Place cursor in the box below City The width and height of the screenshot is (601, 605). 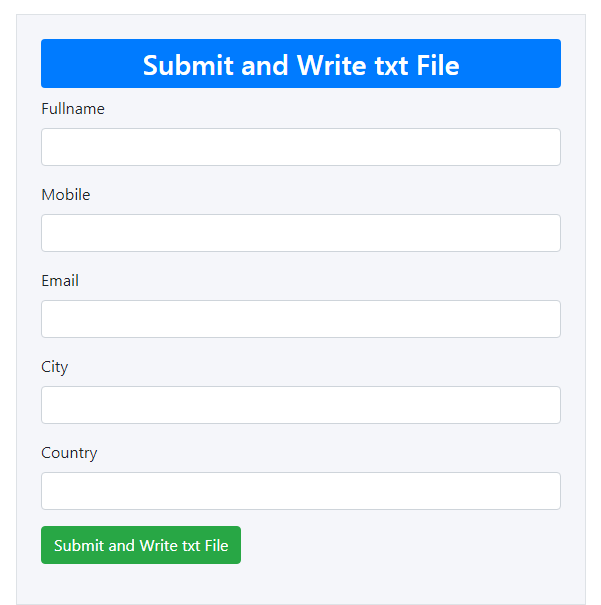click(300, 405)
